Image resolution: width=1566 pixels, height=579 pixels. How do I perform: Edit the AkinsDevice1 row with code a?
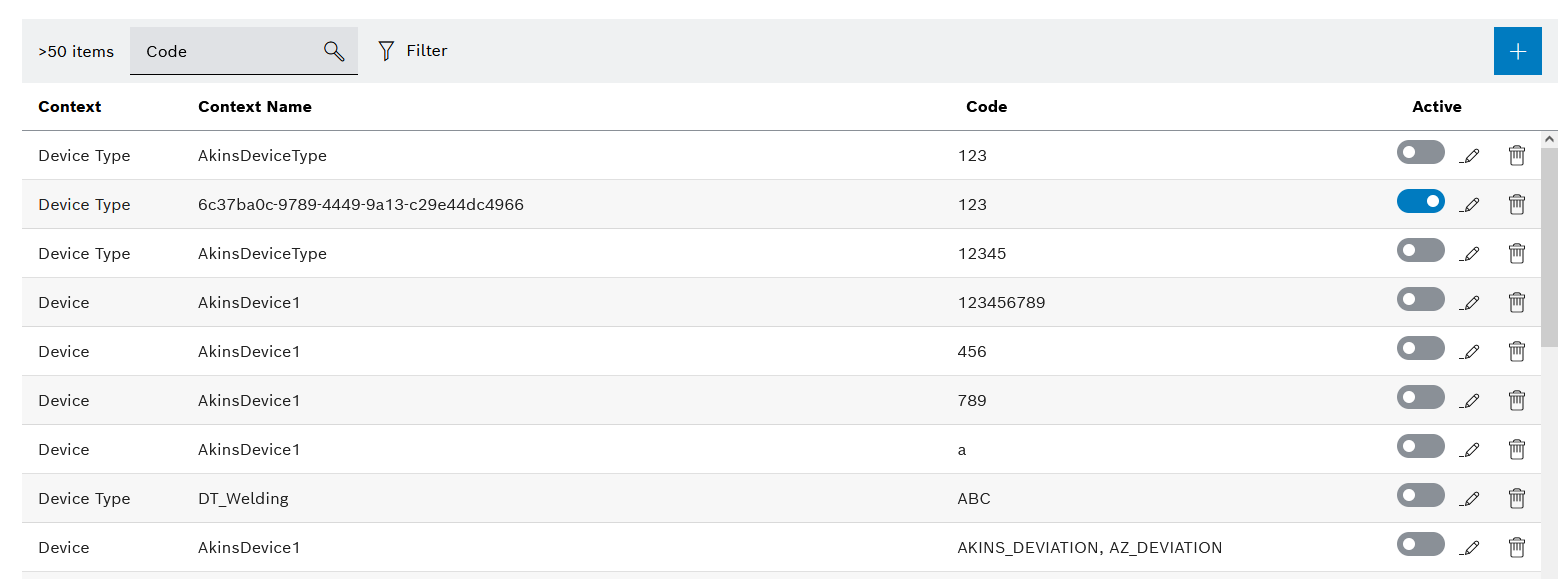point(1469,450)
